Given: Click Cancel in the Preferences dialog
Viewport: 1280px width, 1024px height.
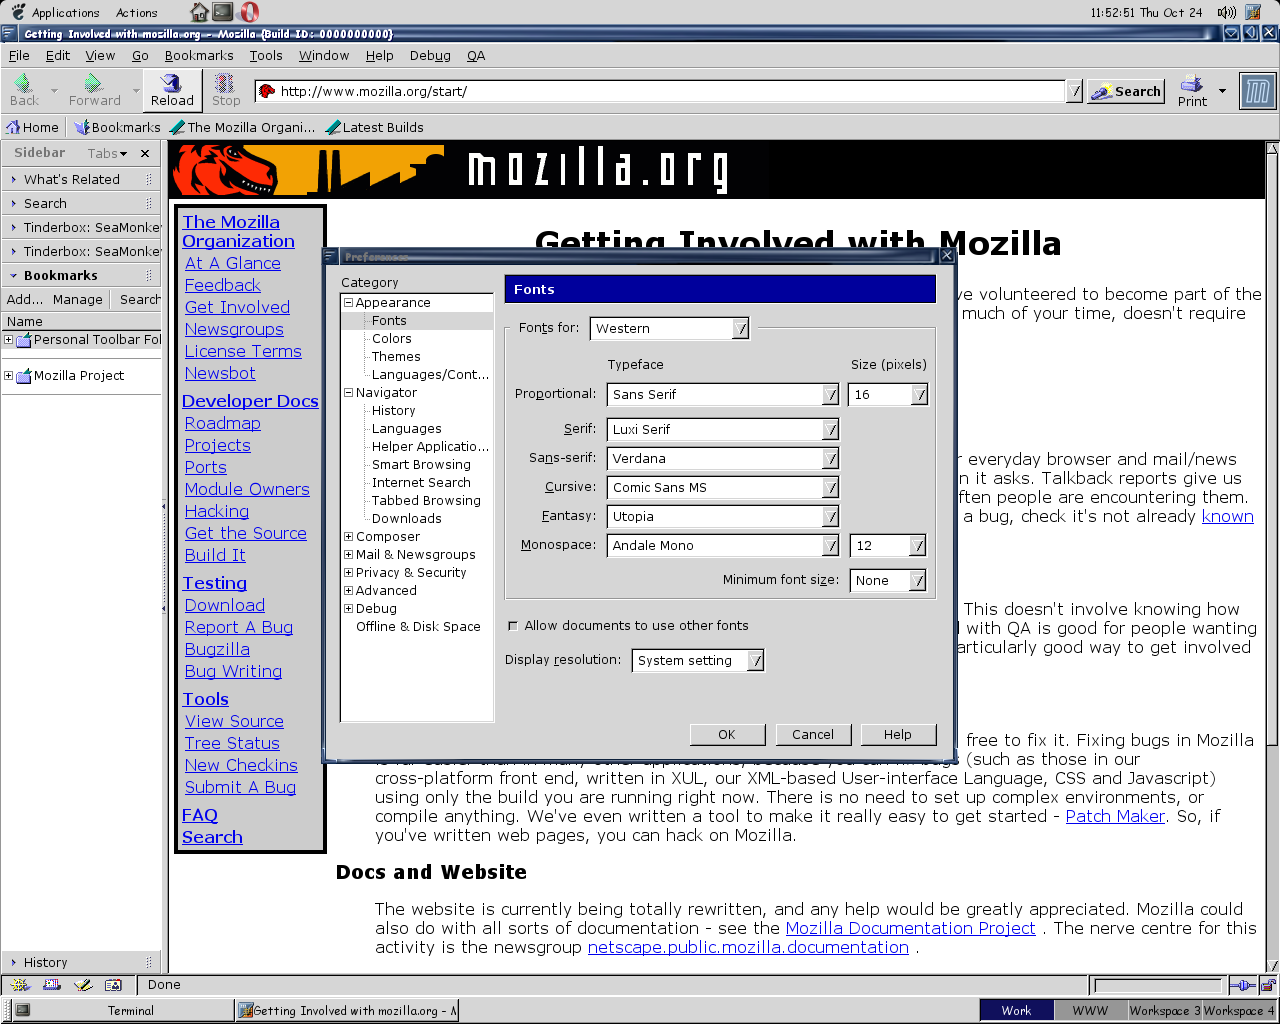Looking at the screenshot, I should coord(813,734).
